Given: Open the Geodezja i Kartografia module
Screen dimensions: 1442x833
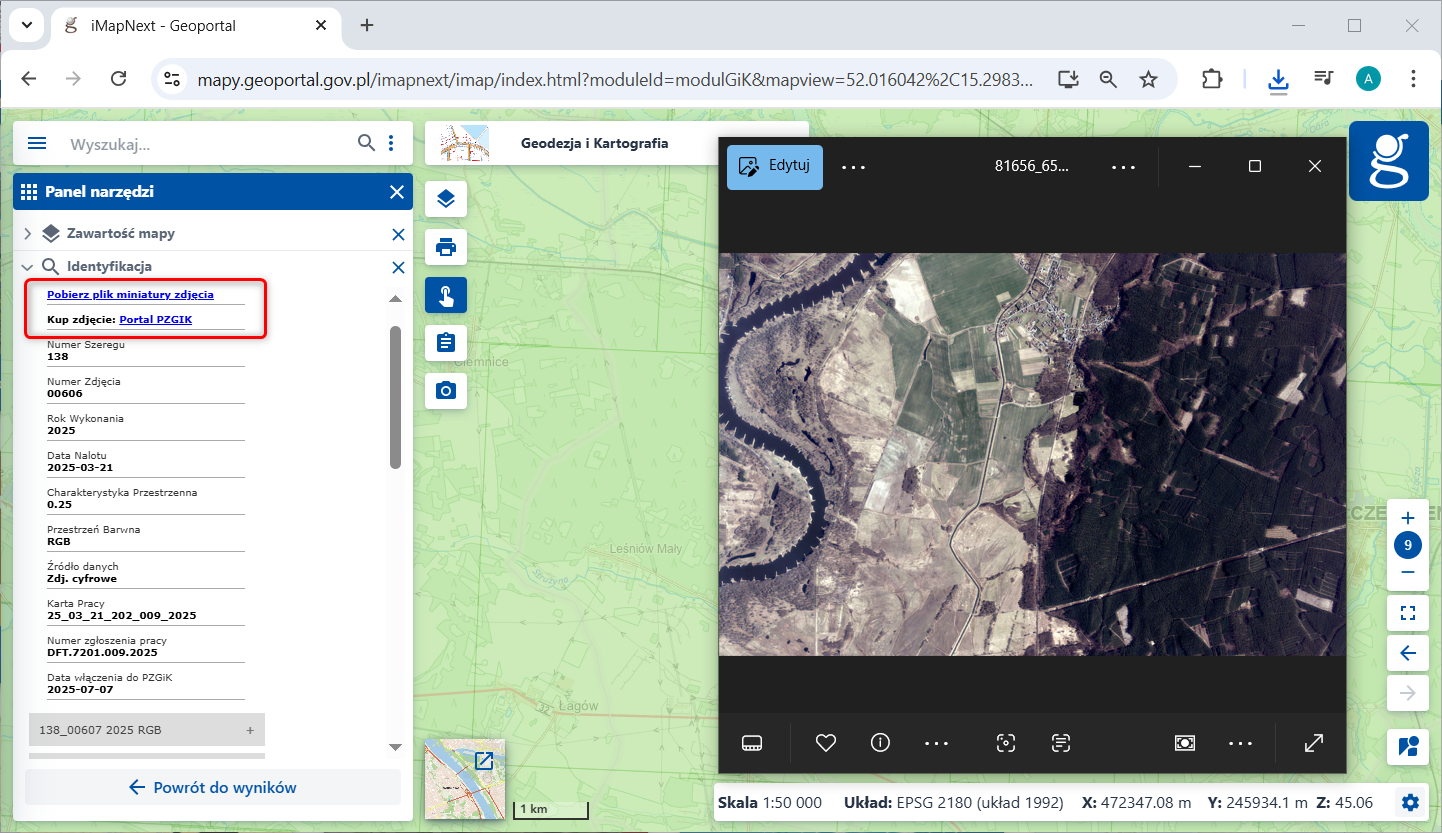Looking at the screenshot, I should (594, 143).
